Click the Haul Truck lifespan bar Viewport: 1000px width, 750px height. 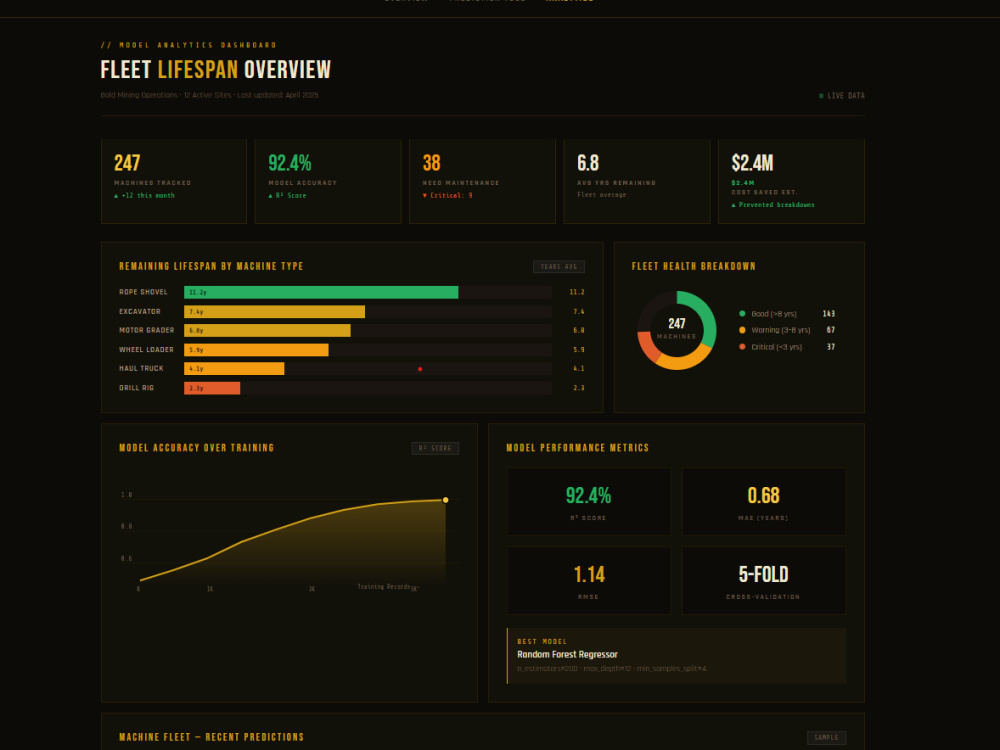(x=234, y=369)
